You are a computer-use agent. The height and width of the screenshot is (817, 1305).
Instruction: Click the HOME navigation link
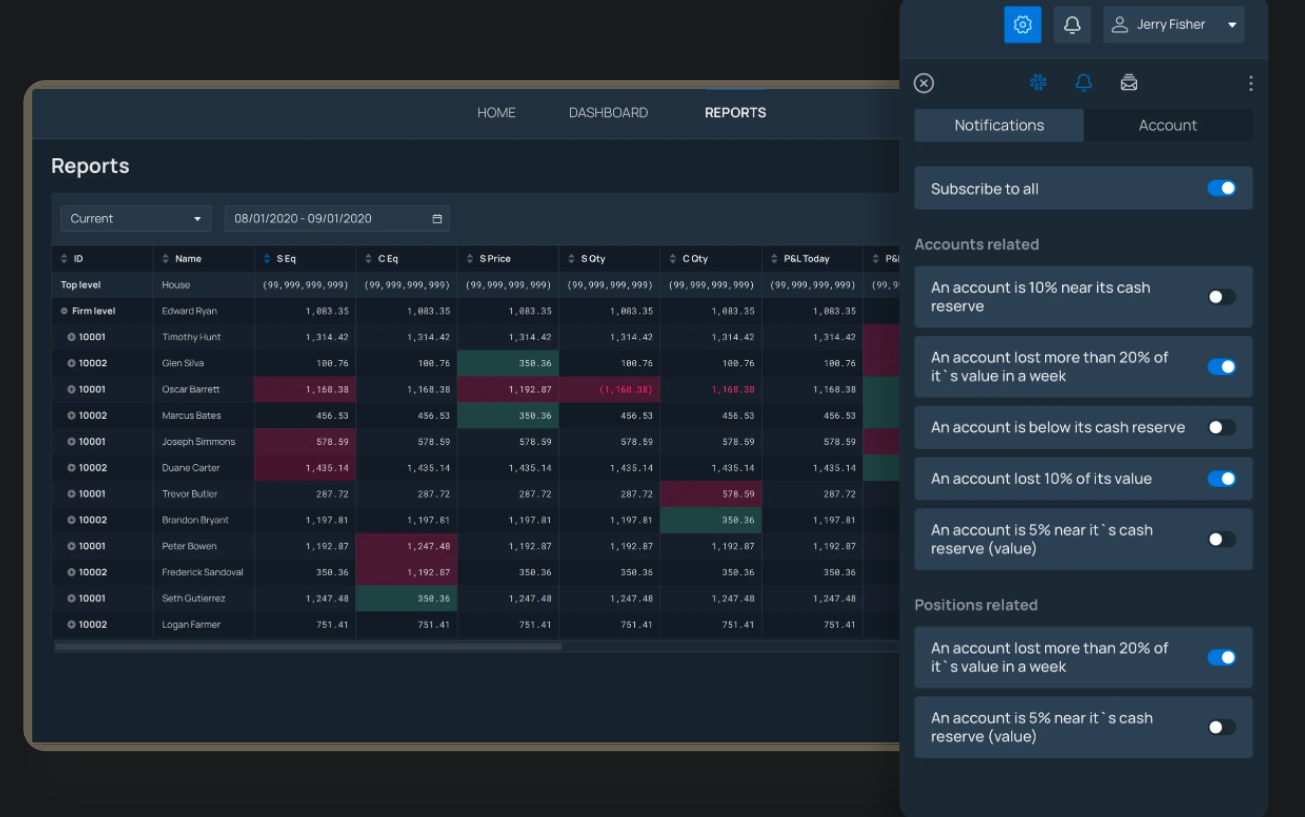(497, 112)
